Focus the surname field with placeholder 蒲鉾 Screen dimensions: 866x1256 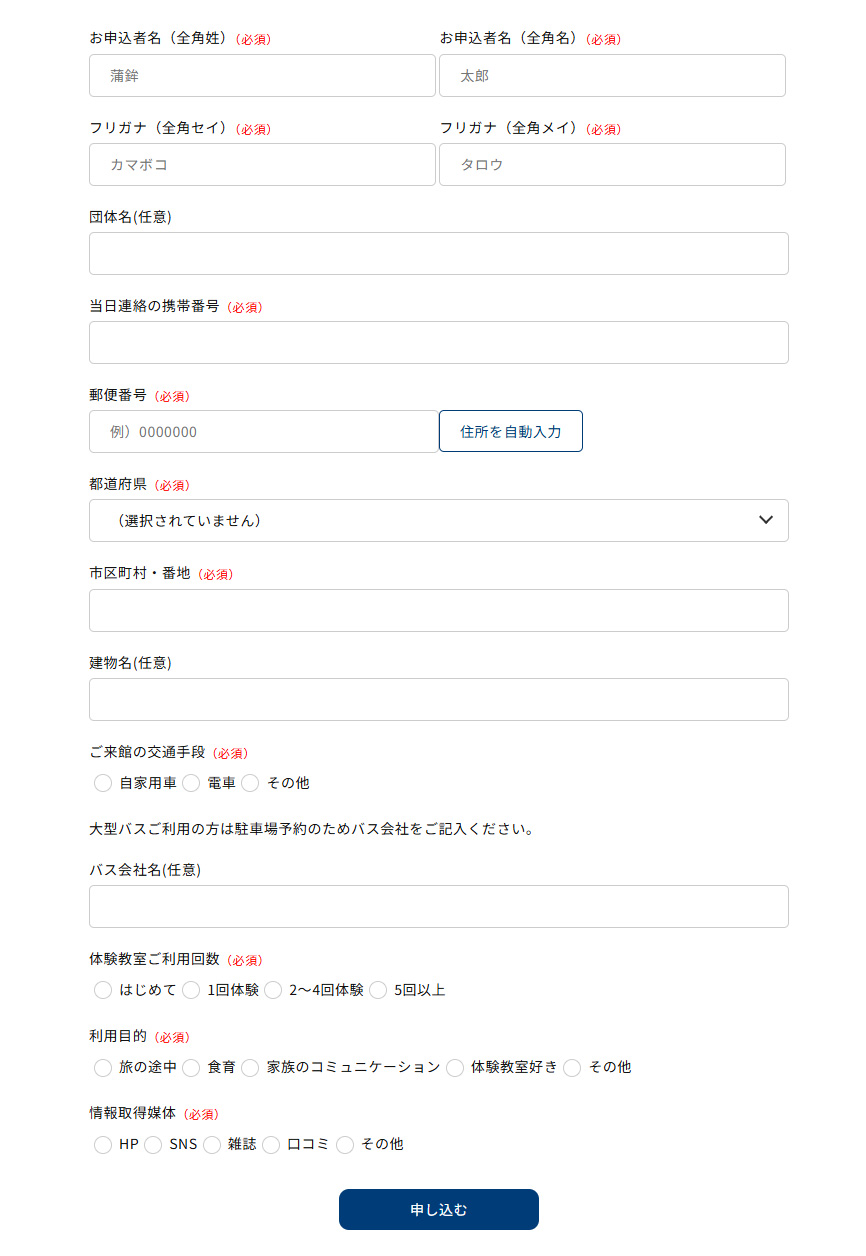[x=262, y=75]
